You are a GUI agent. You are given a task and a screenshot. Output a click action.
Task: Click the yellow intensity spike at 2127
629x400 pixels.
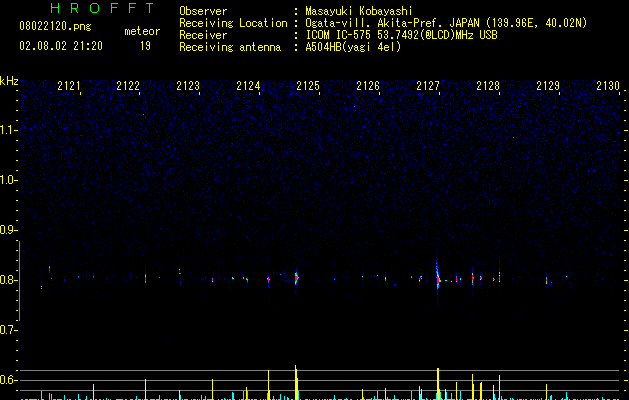tap(438, 384)
